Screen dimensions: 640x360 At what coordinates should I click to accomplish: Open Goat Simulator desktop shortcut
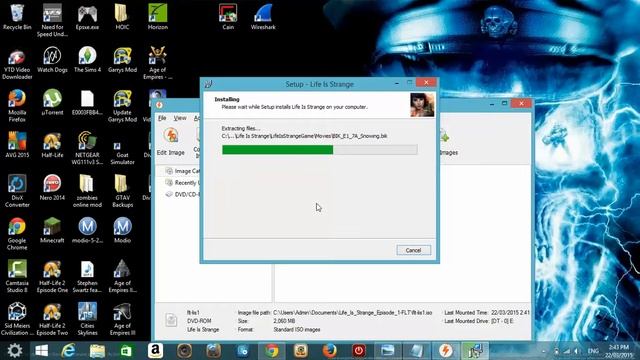[122, 152]
